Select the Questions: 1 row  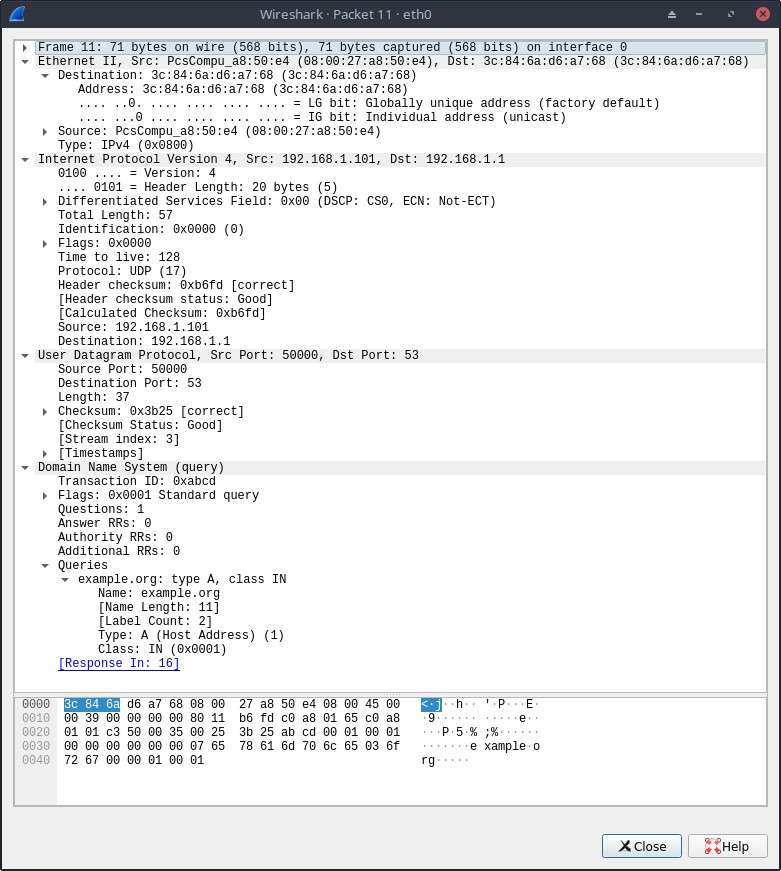tap(101, 509)
